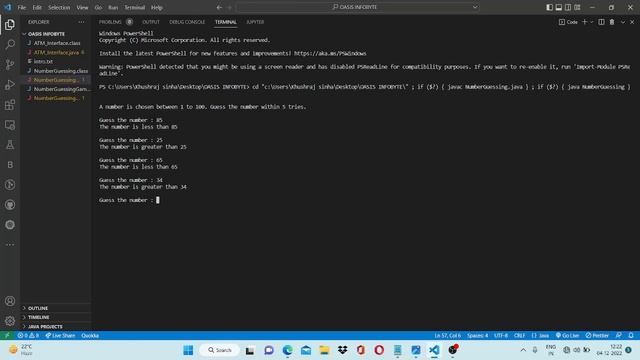
Task: Switch to the Problems tab
Action: (110, 22)
